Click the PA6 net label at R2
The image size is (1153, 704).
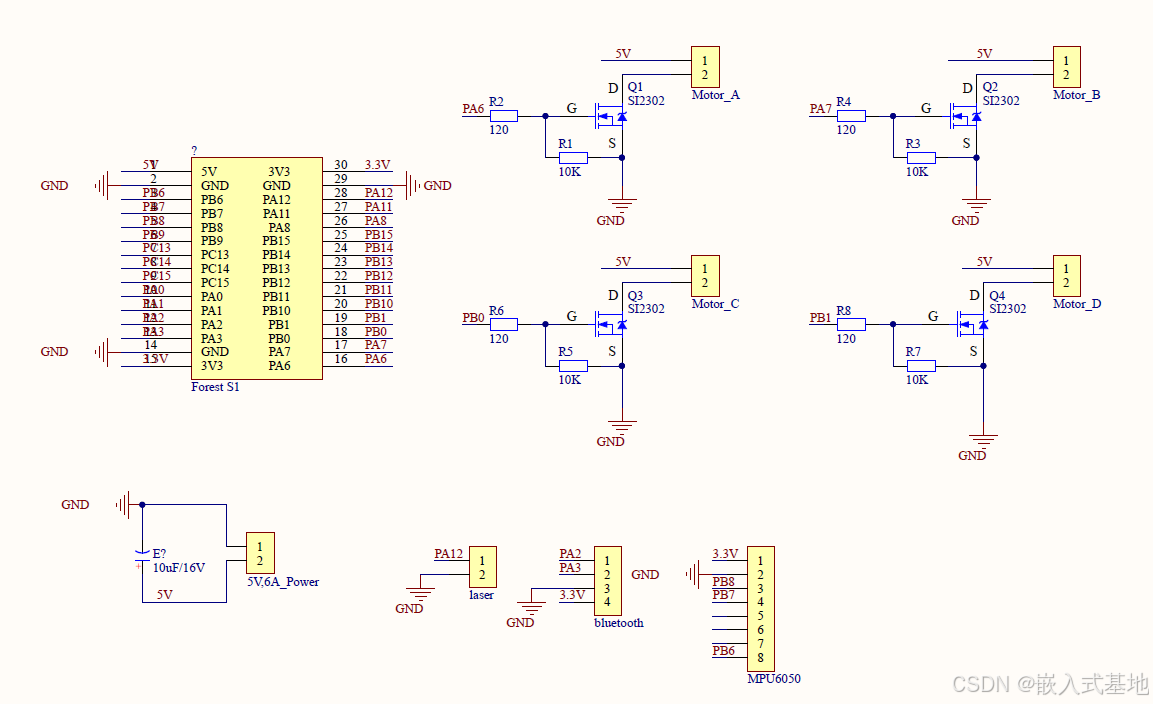[x=473, y=109]
